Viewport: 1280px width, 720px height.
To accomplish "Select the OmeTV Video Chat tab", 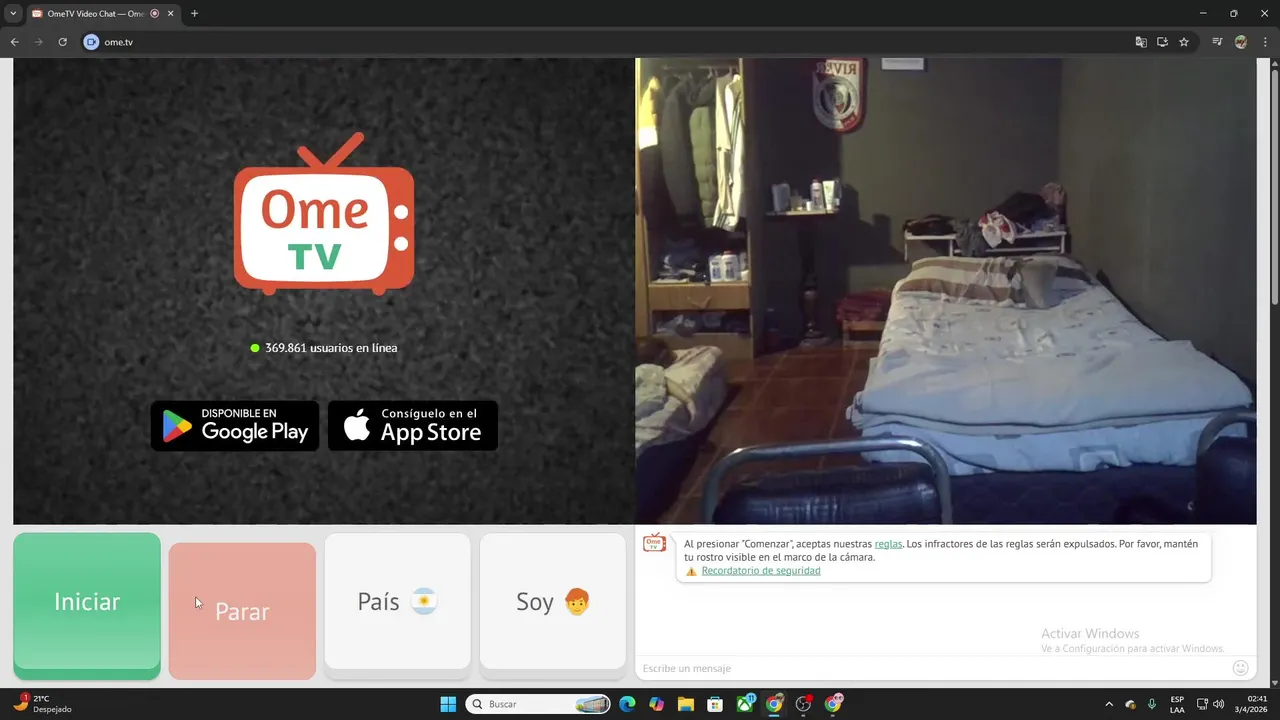I will coord(95,14).
